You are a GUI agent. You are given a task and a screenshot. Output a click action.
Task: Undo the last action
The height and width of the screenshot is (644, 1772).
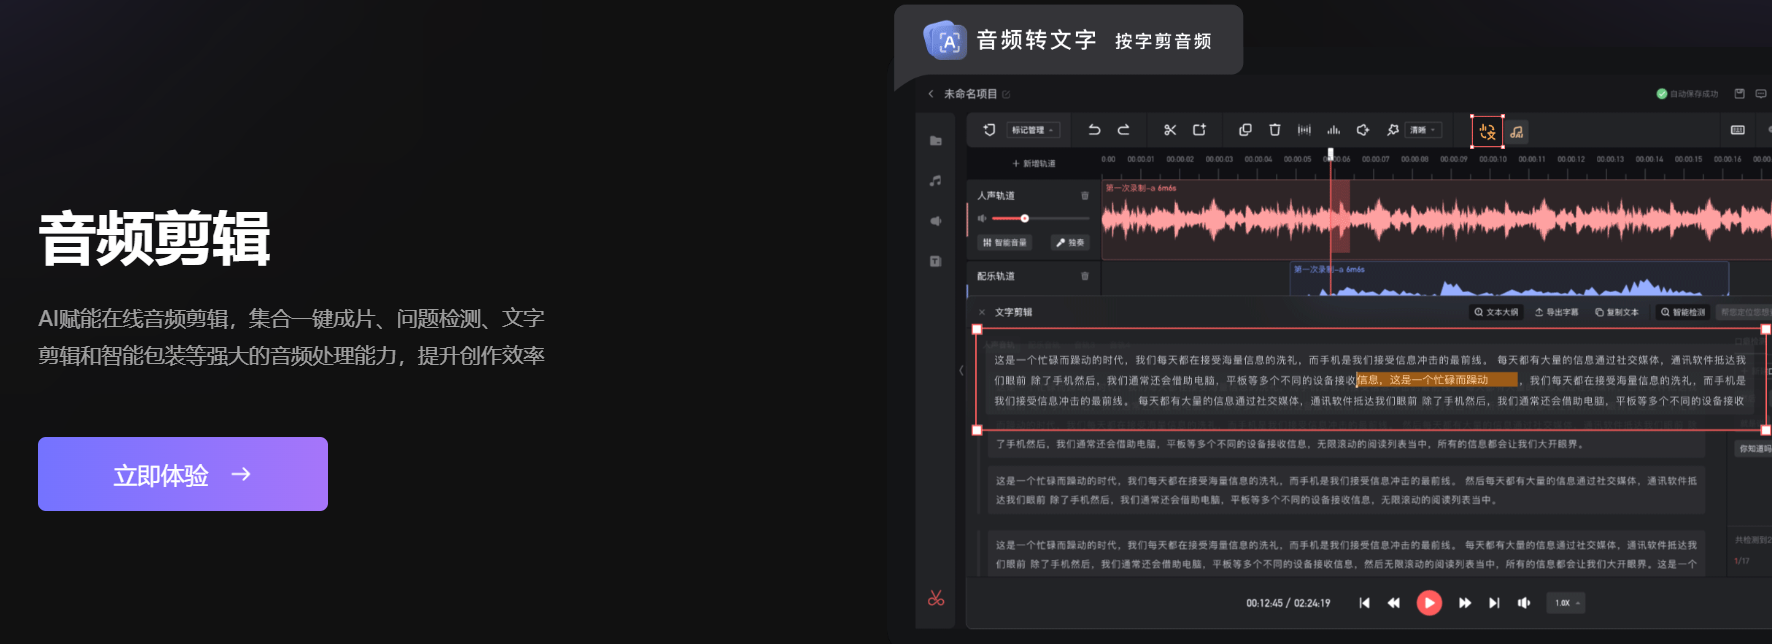[1094, 130]
